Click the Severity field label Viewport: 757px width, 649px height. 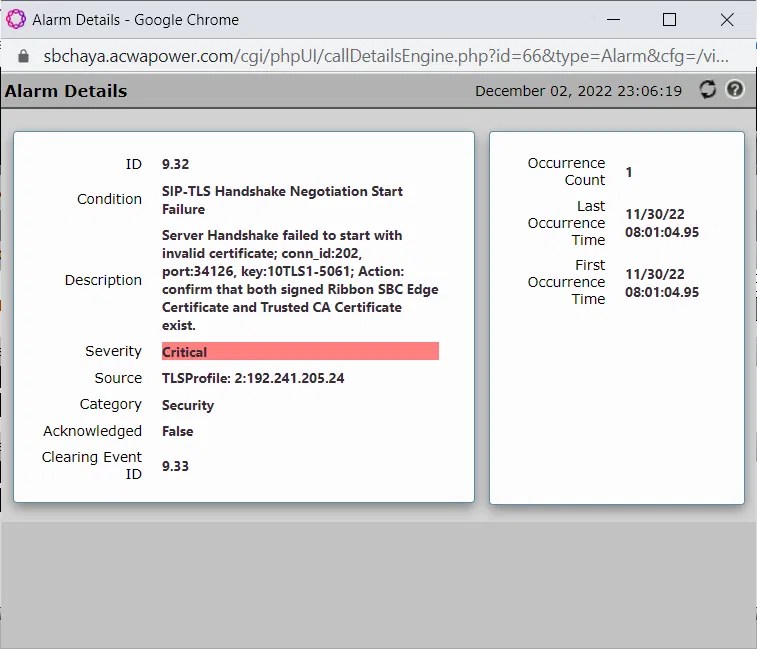pos(113,351)
